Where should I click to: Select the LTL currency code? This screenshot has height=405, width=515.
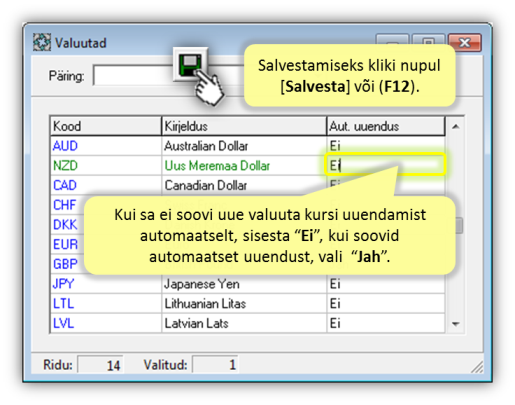coord(63,304)
